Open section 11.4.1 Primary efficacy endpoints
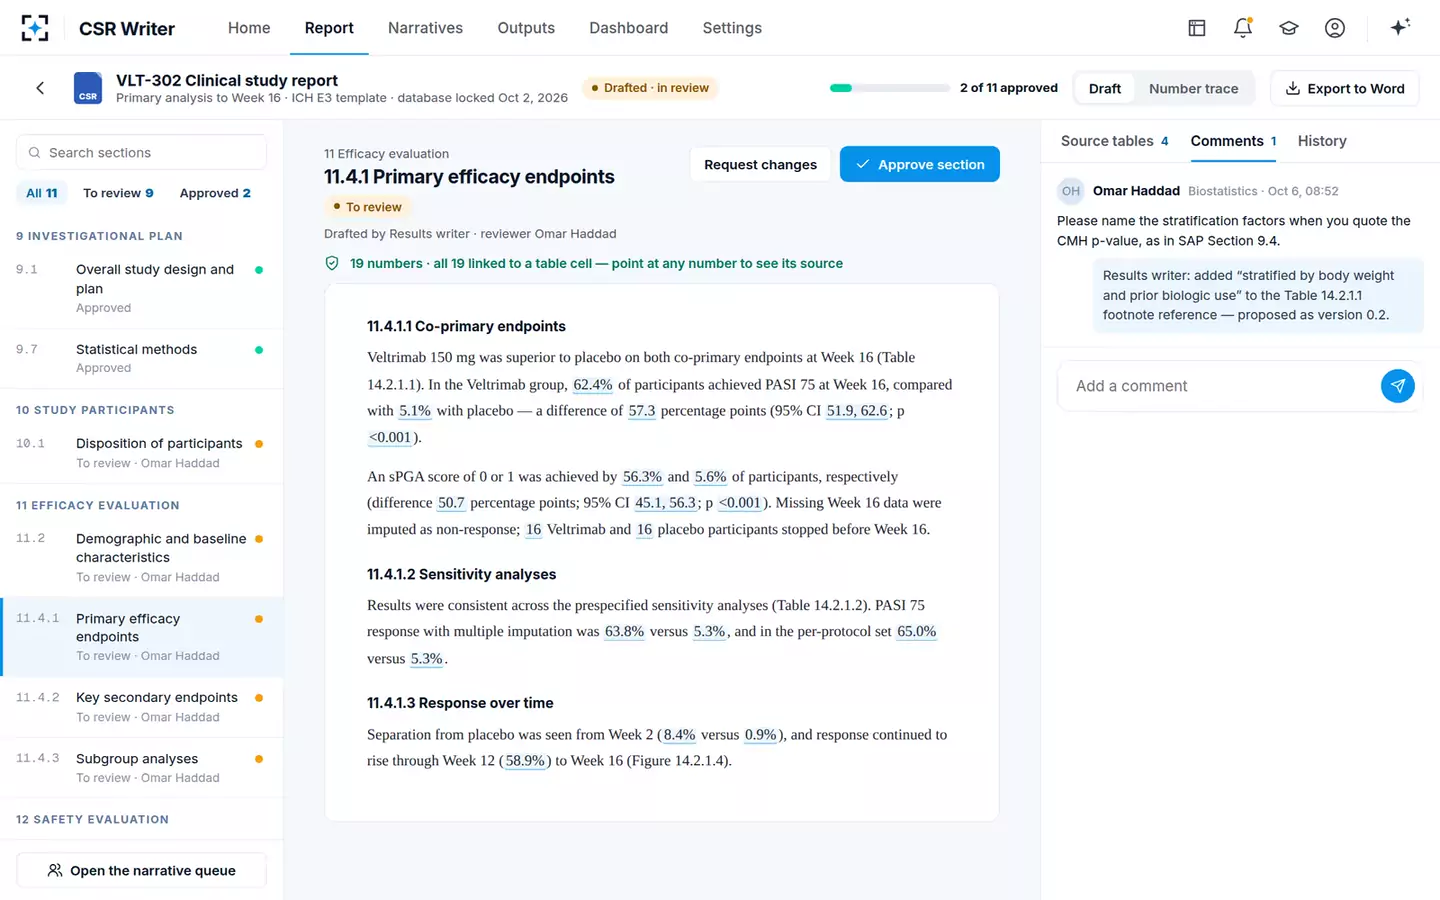The height and width of the screenshot is (900, 1440). click(x=141, y=637)
